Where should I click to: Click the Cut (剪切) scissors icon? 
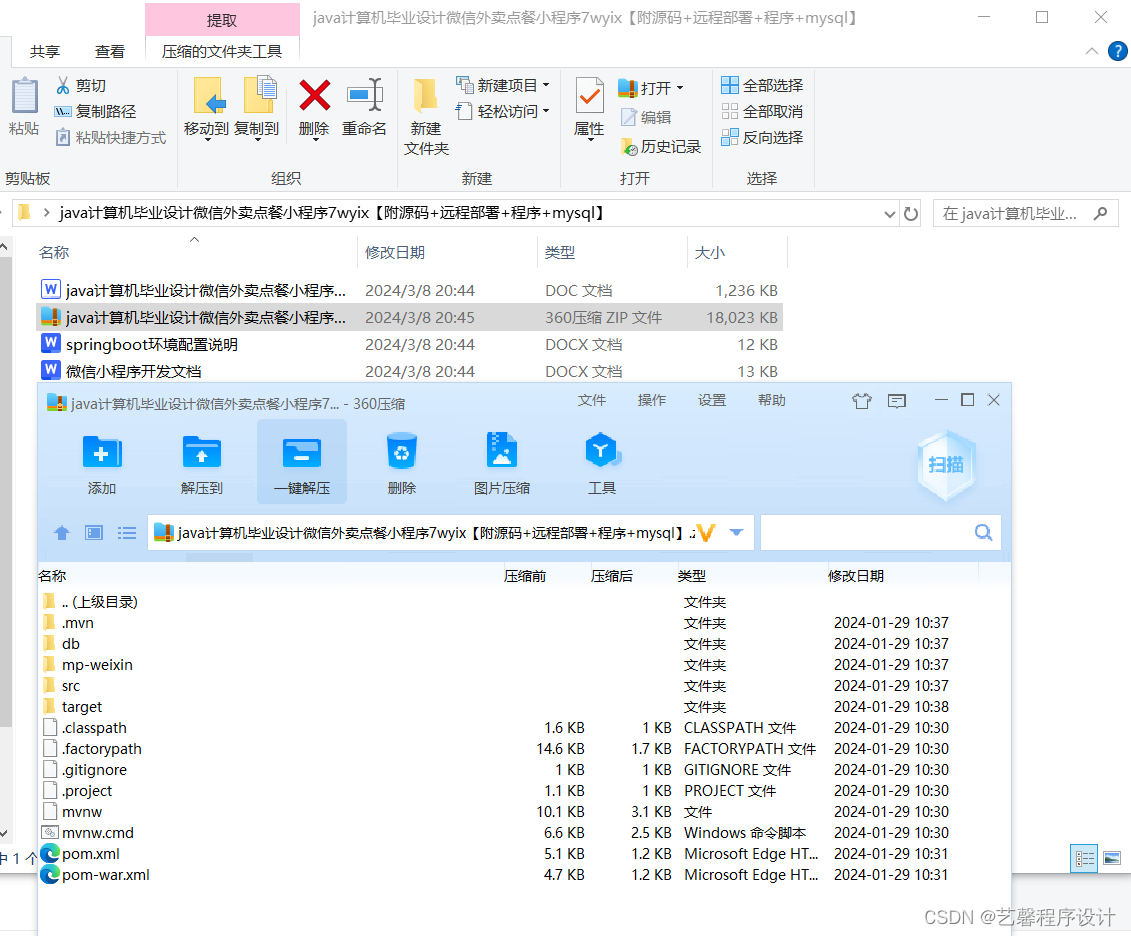(x=63, y=86)
